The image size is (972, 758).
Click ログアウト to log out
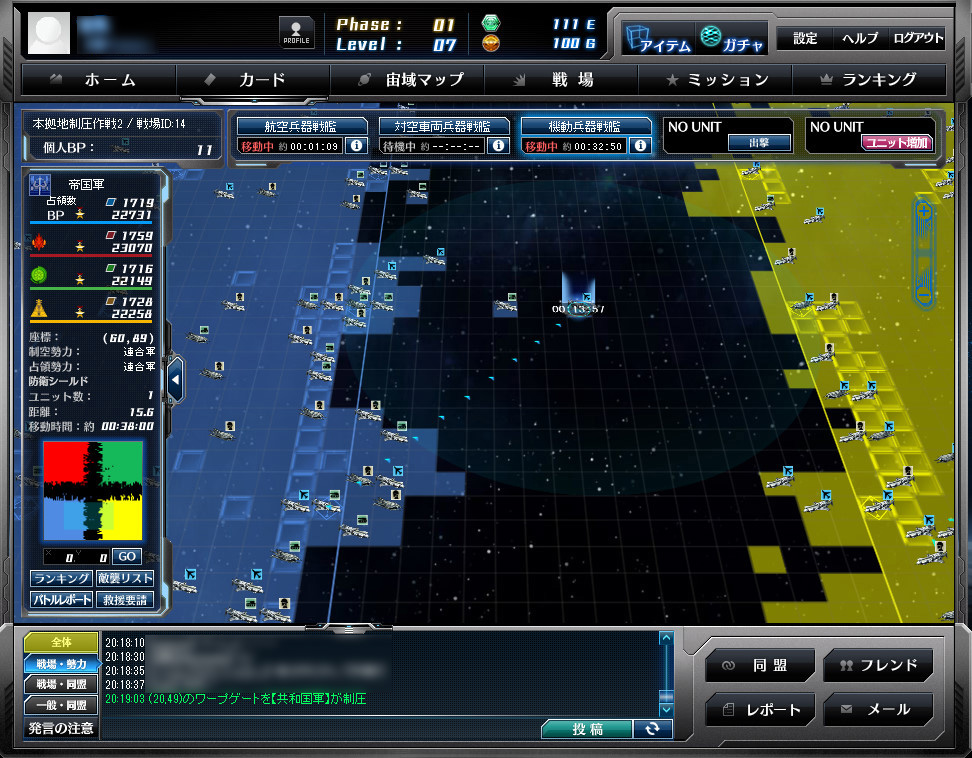click(917, 38)
